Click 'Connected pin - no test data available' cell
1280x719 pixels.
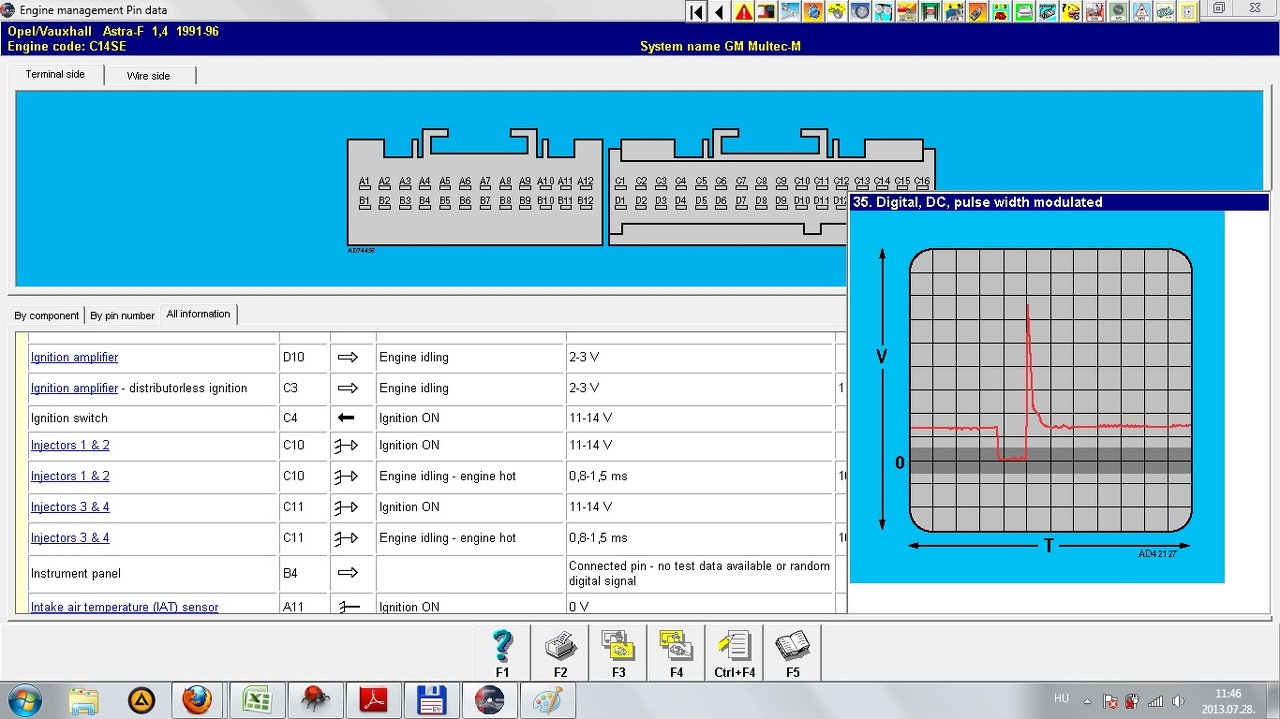pos(700,573)
